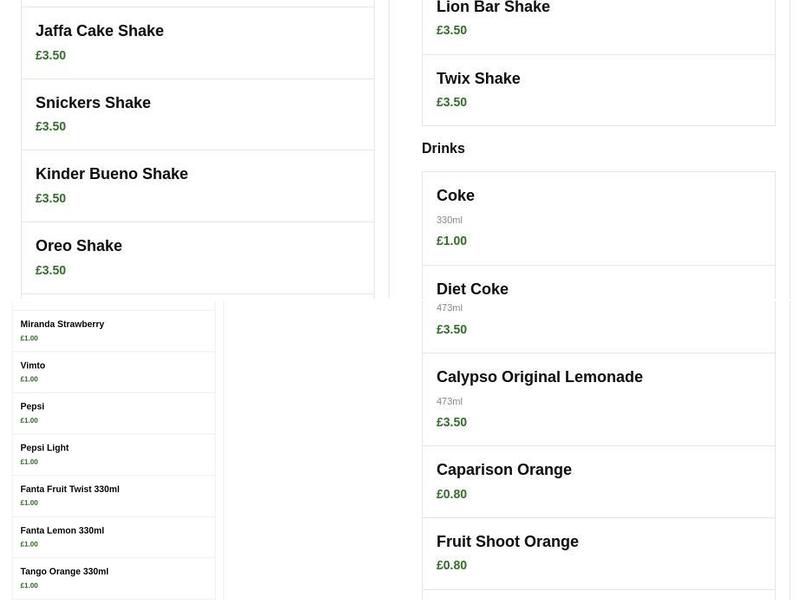Choose the Pepsi Light item

(113, 454)
